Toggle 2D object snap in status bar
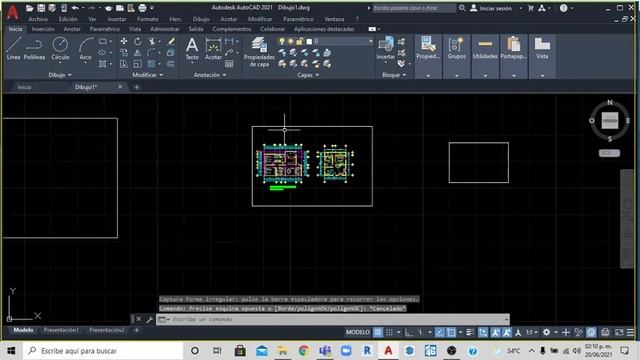 [x=451, y=333]
